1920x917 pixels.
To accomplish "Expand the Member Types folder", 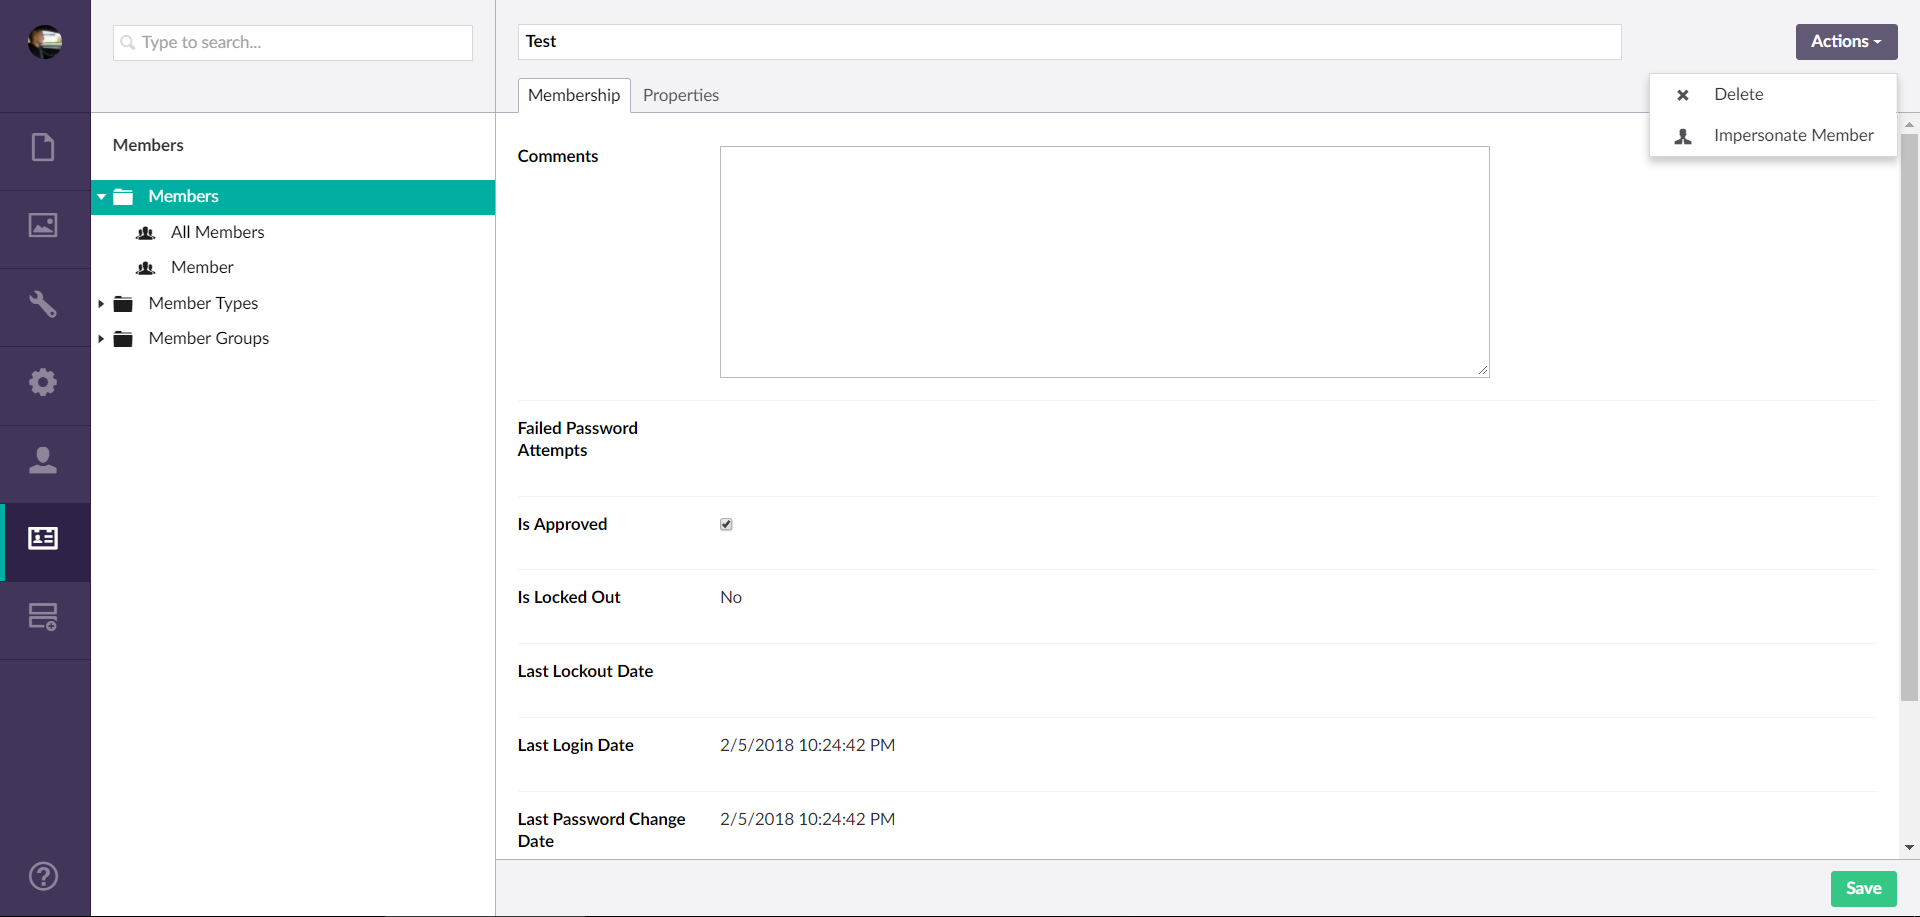I will tap(101, 303).
